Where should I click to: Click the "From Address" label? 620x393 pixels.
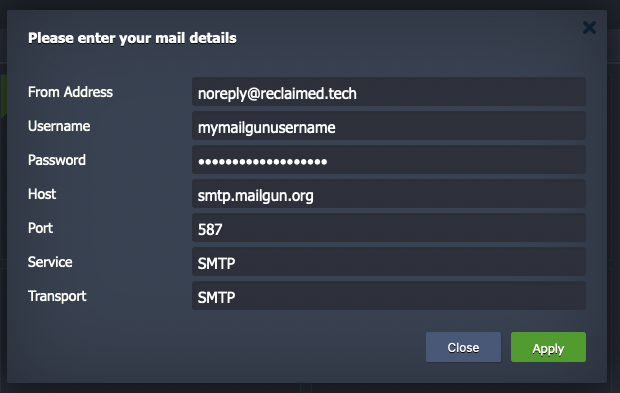(70, 92)
